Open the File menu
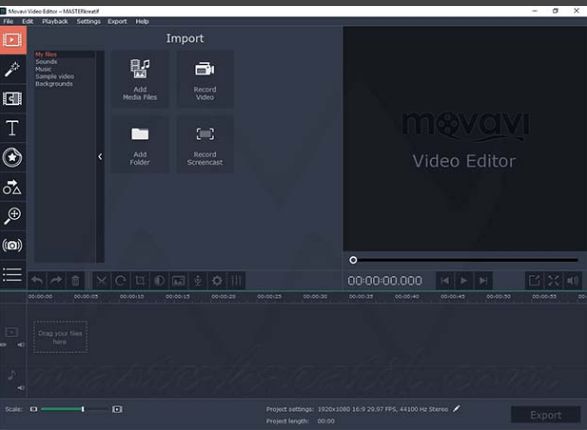 click(x=8, y=21)
